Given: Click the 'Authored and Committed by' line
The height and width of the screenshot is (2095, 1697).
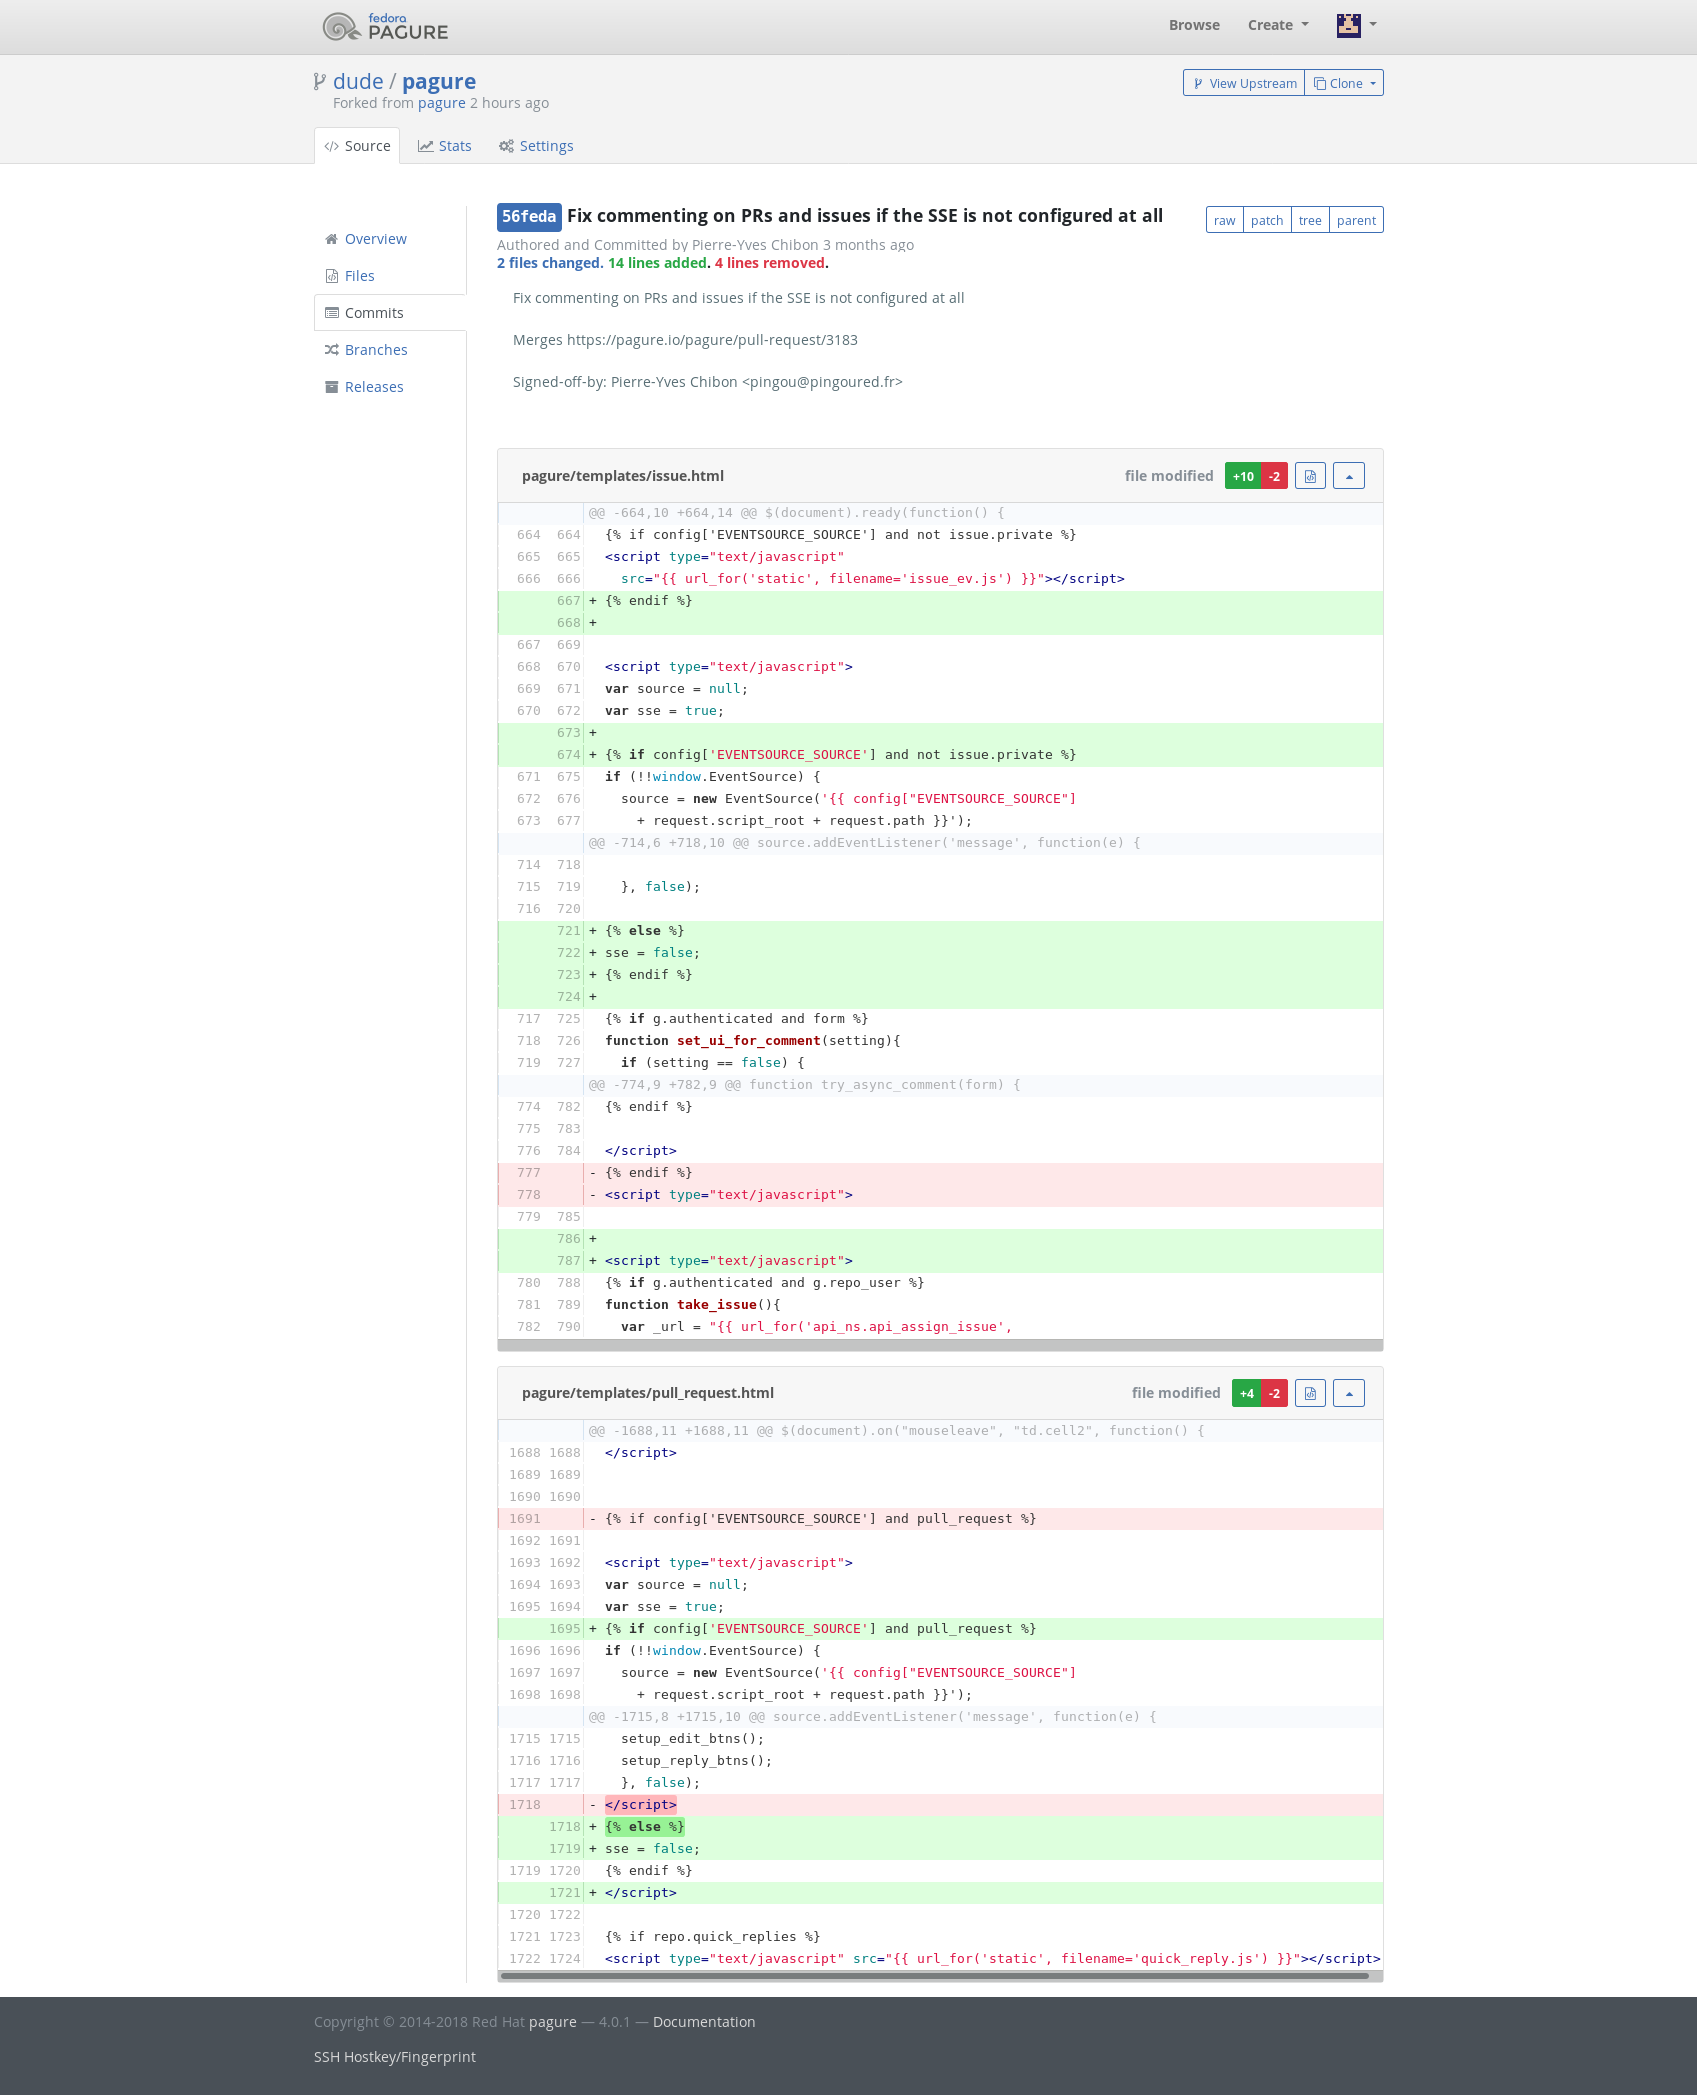Looking at the screenshot, I should [705, 245].
